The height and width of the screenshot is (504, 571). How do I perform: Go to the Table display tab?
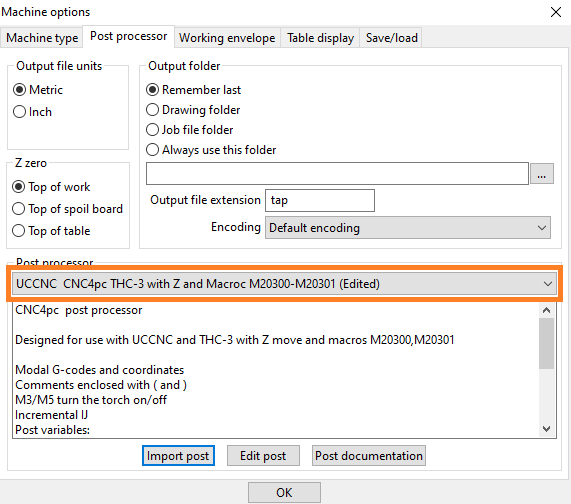(320, 38)
